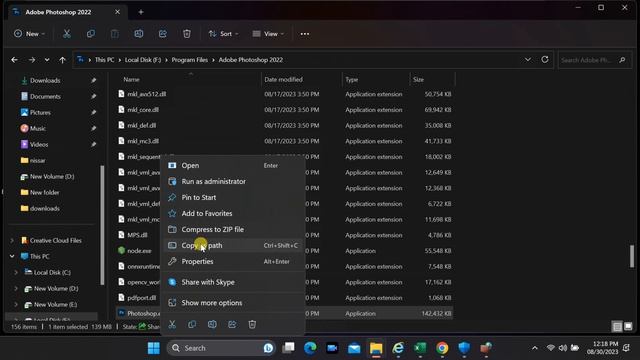Go back with the Back arrow
Screen dimensions: 640x360
[x=15, y=60]
